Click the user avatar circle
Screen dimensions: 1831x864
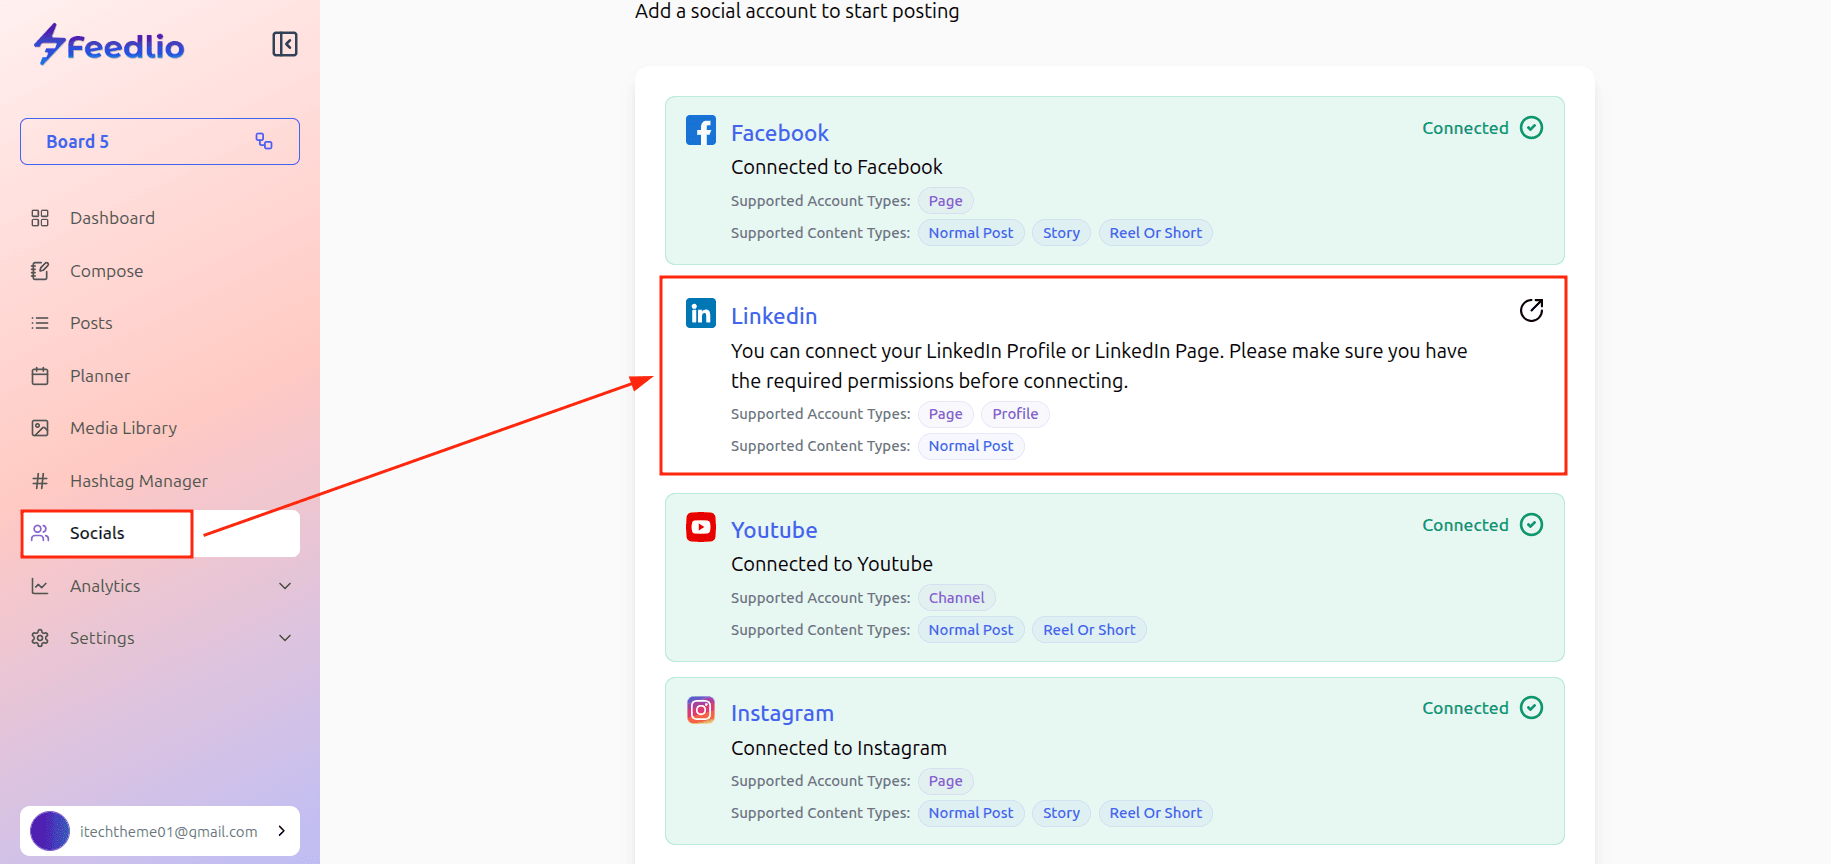[50, 831]
